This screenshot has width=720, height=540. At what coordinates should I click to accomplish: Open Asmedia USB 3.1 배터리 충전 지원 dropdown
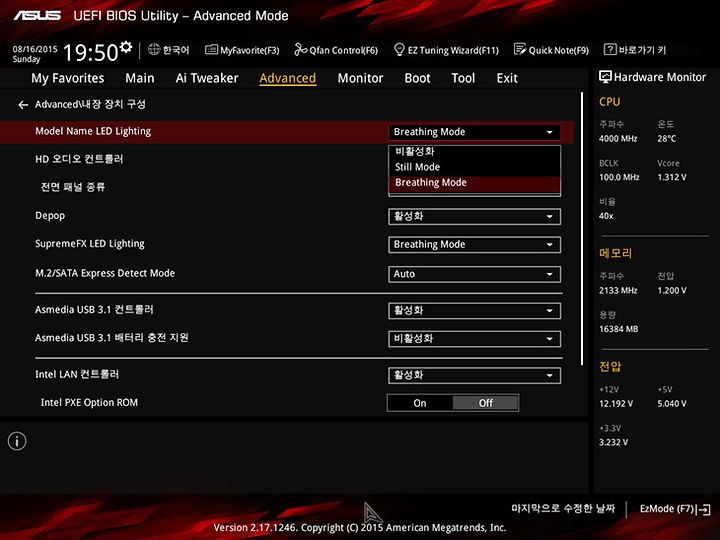tap(474, 339)
